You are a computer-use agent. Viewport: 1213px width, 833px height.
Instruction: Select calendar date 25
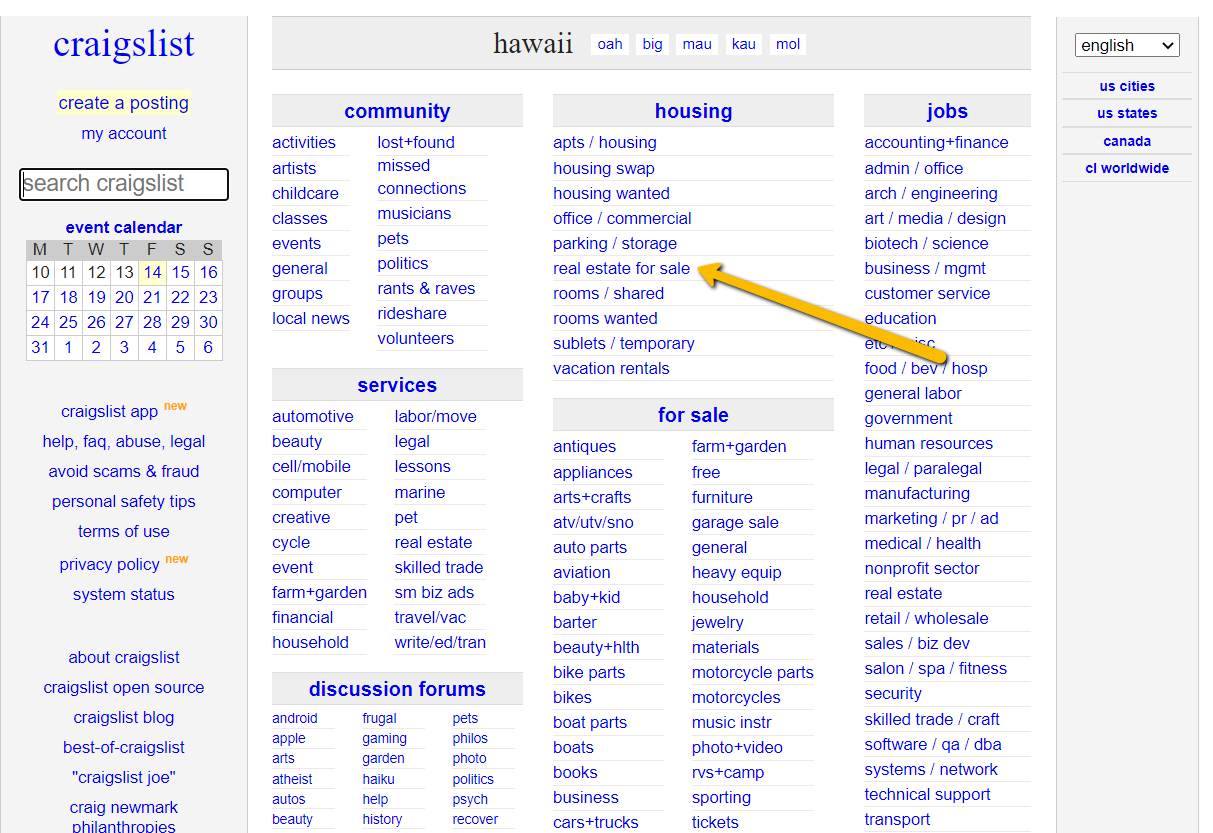tap(68, 322)
